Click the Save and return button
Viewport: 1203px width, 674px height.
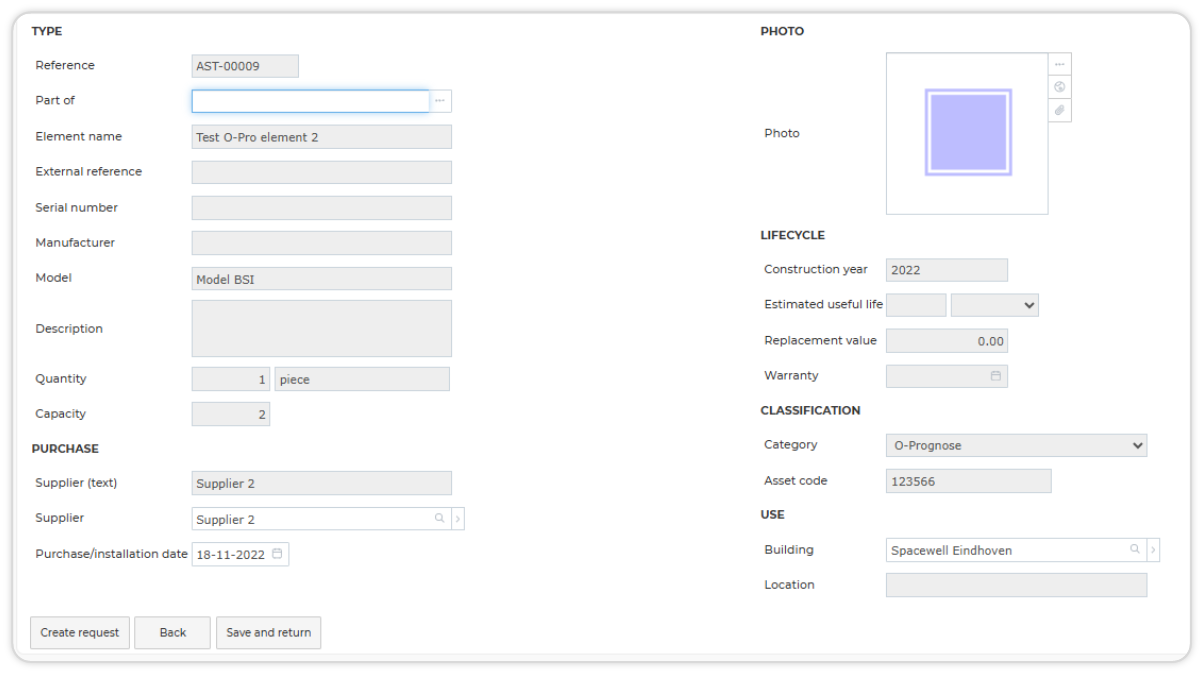pos(269,633)
